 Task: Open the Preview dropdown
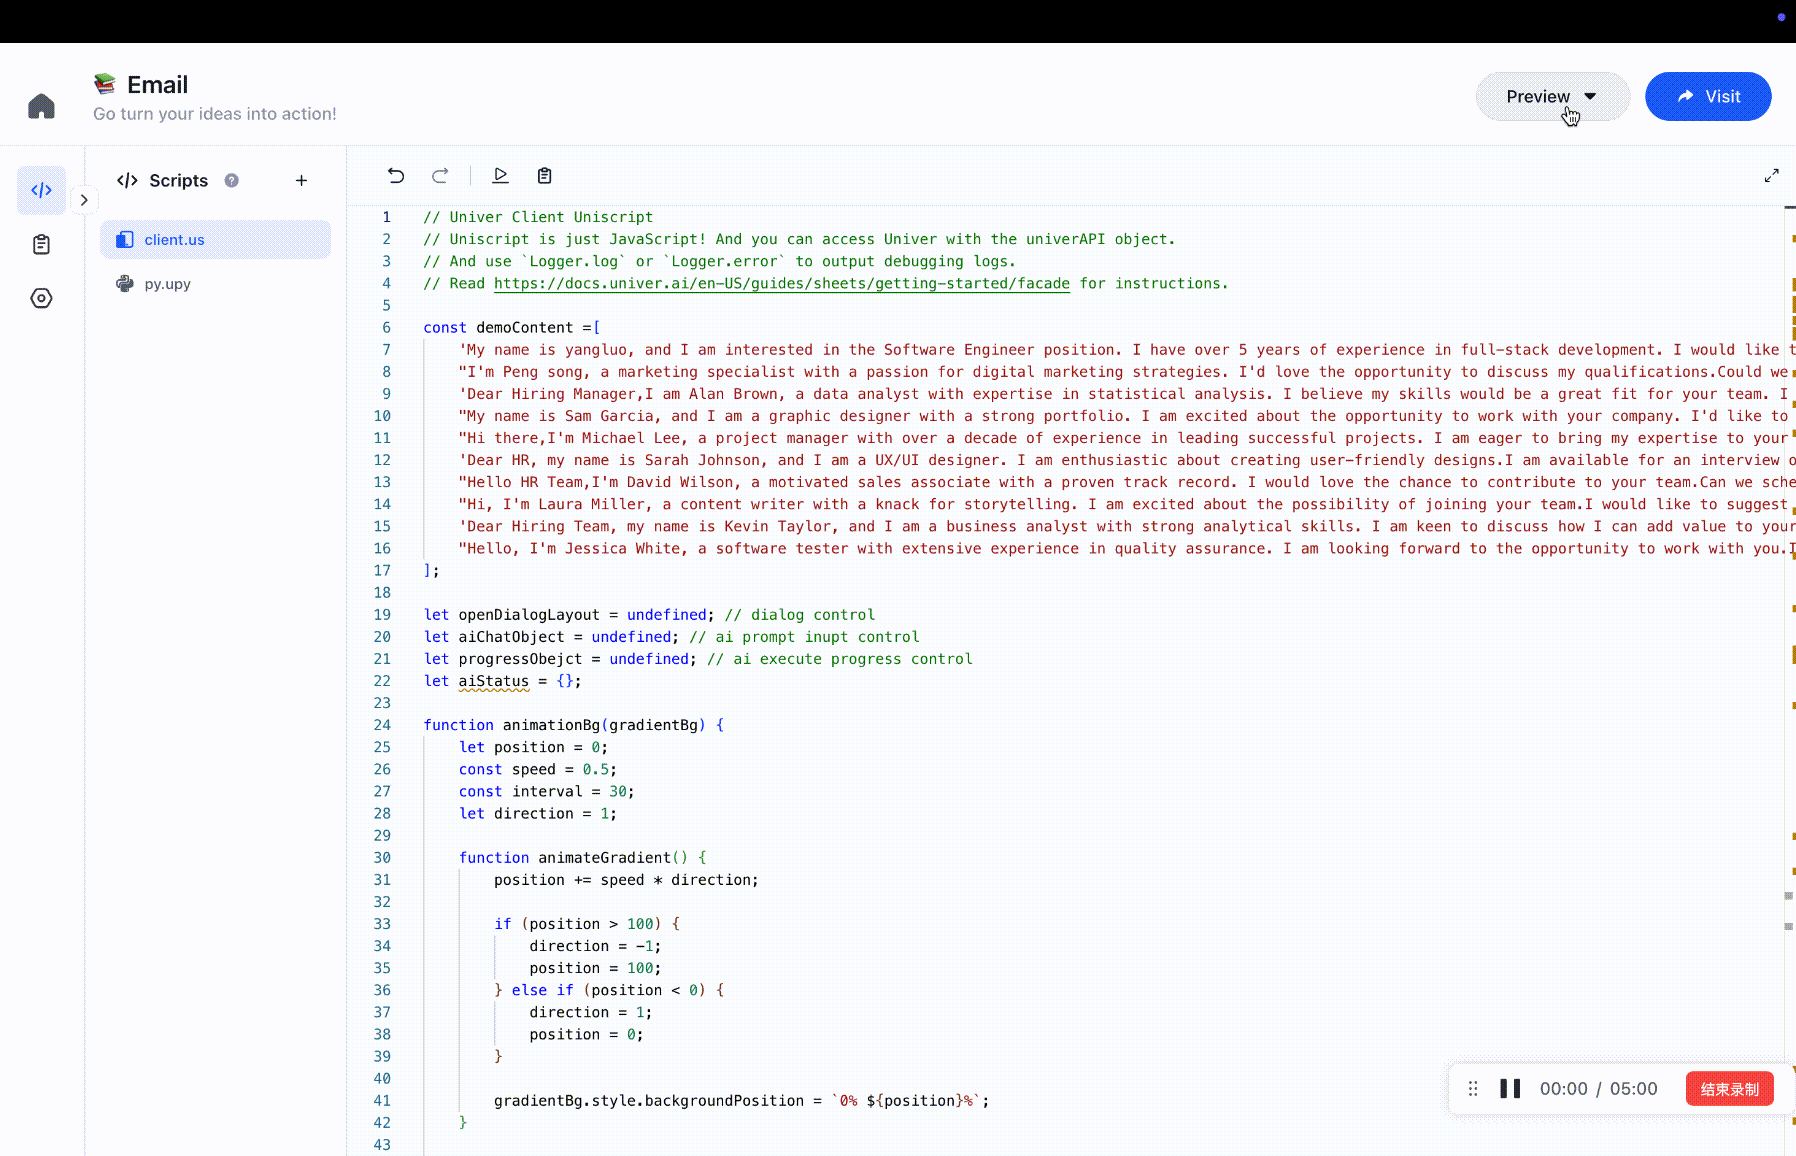tap(1552, 96)
